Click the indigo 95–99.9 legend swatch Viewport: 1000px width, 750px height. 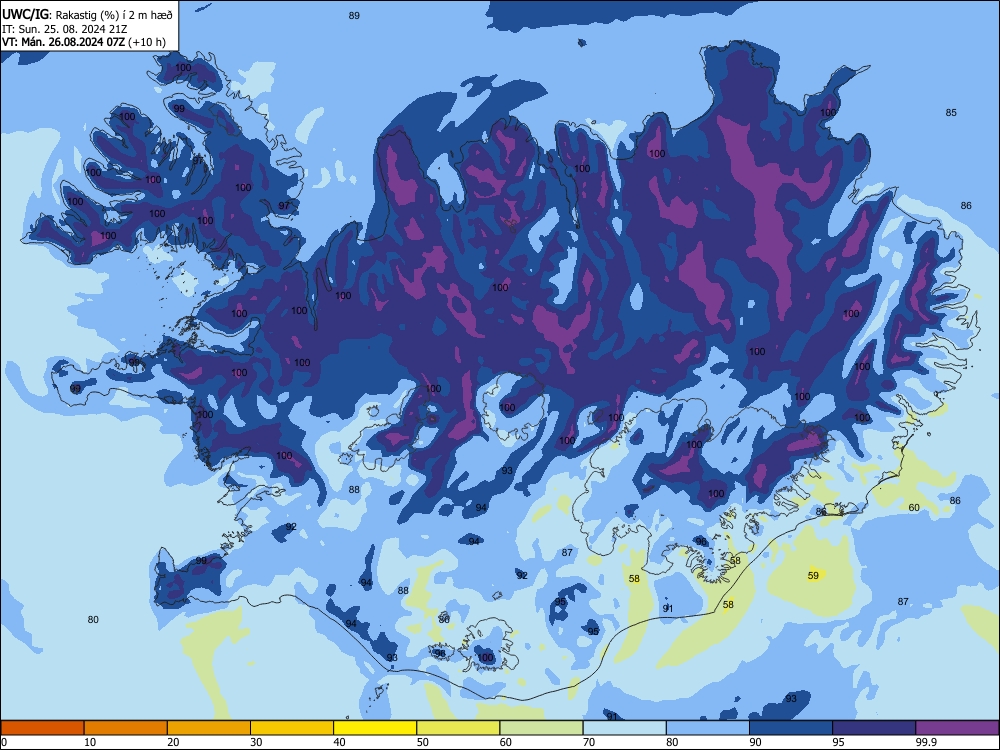(874, 728)
